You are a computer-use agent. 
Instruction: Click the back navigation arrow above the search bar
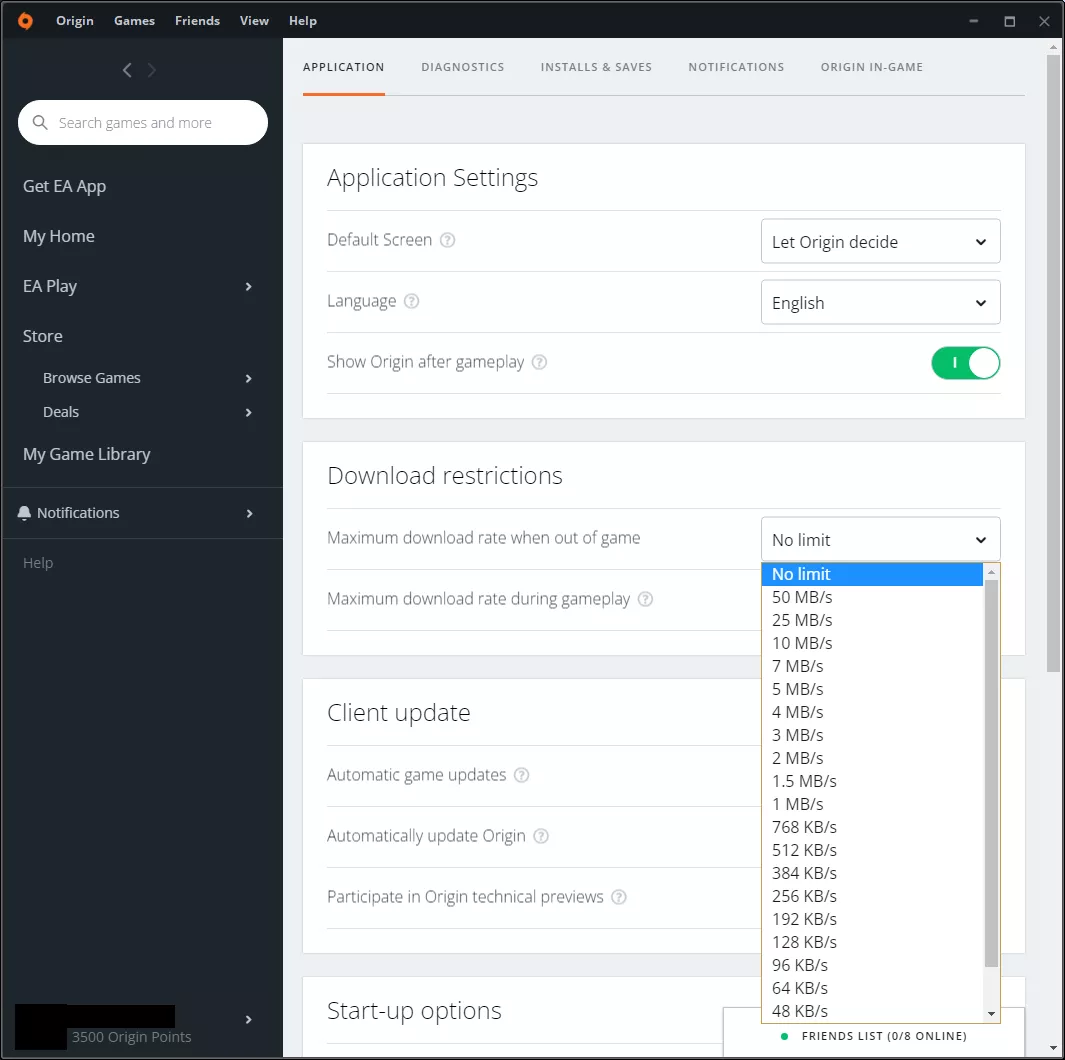pos(127,70)
